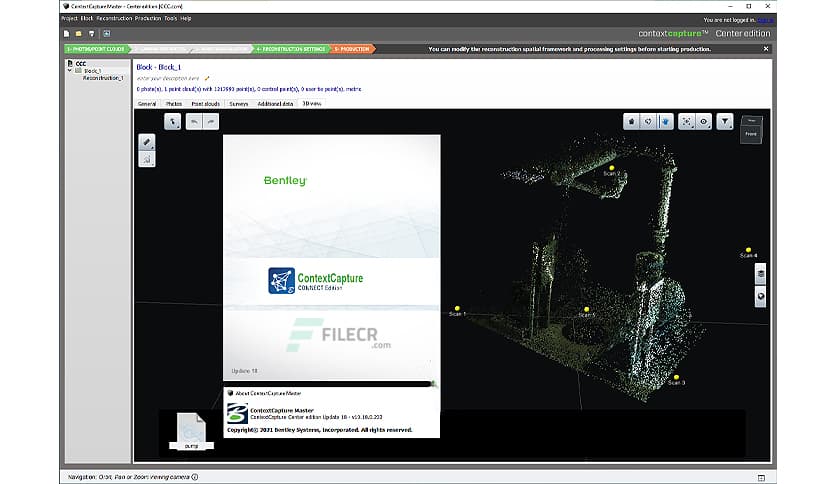The image size is (836, 484).
Task: Click the Front face of the view cube
Action: 751,134
